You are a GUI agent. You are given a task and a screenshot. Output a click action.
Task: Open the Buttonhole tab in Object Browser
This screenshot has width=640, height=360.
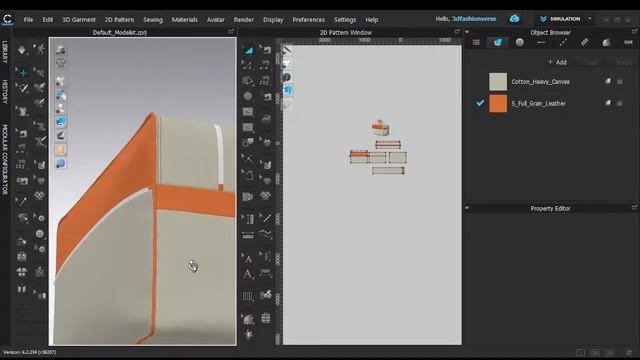tap(541, 42)
